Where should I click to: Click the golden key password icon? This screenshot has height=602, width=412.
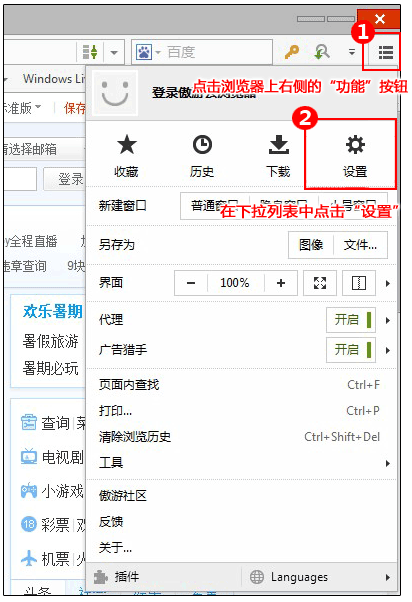pos(292,51)
